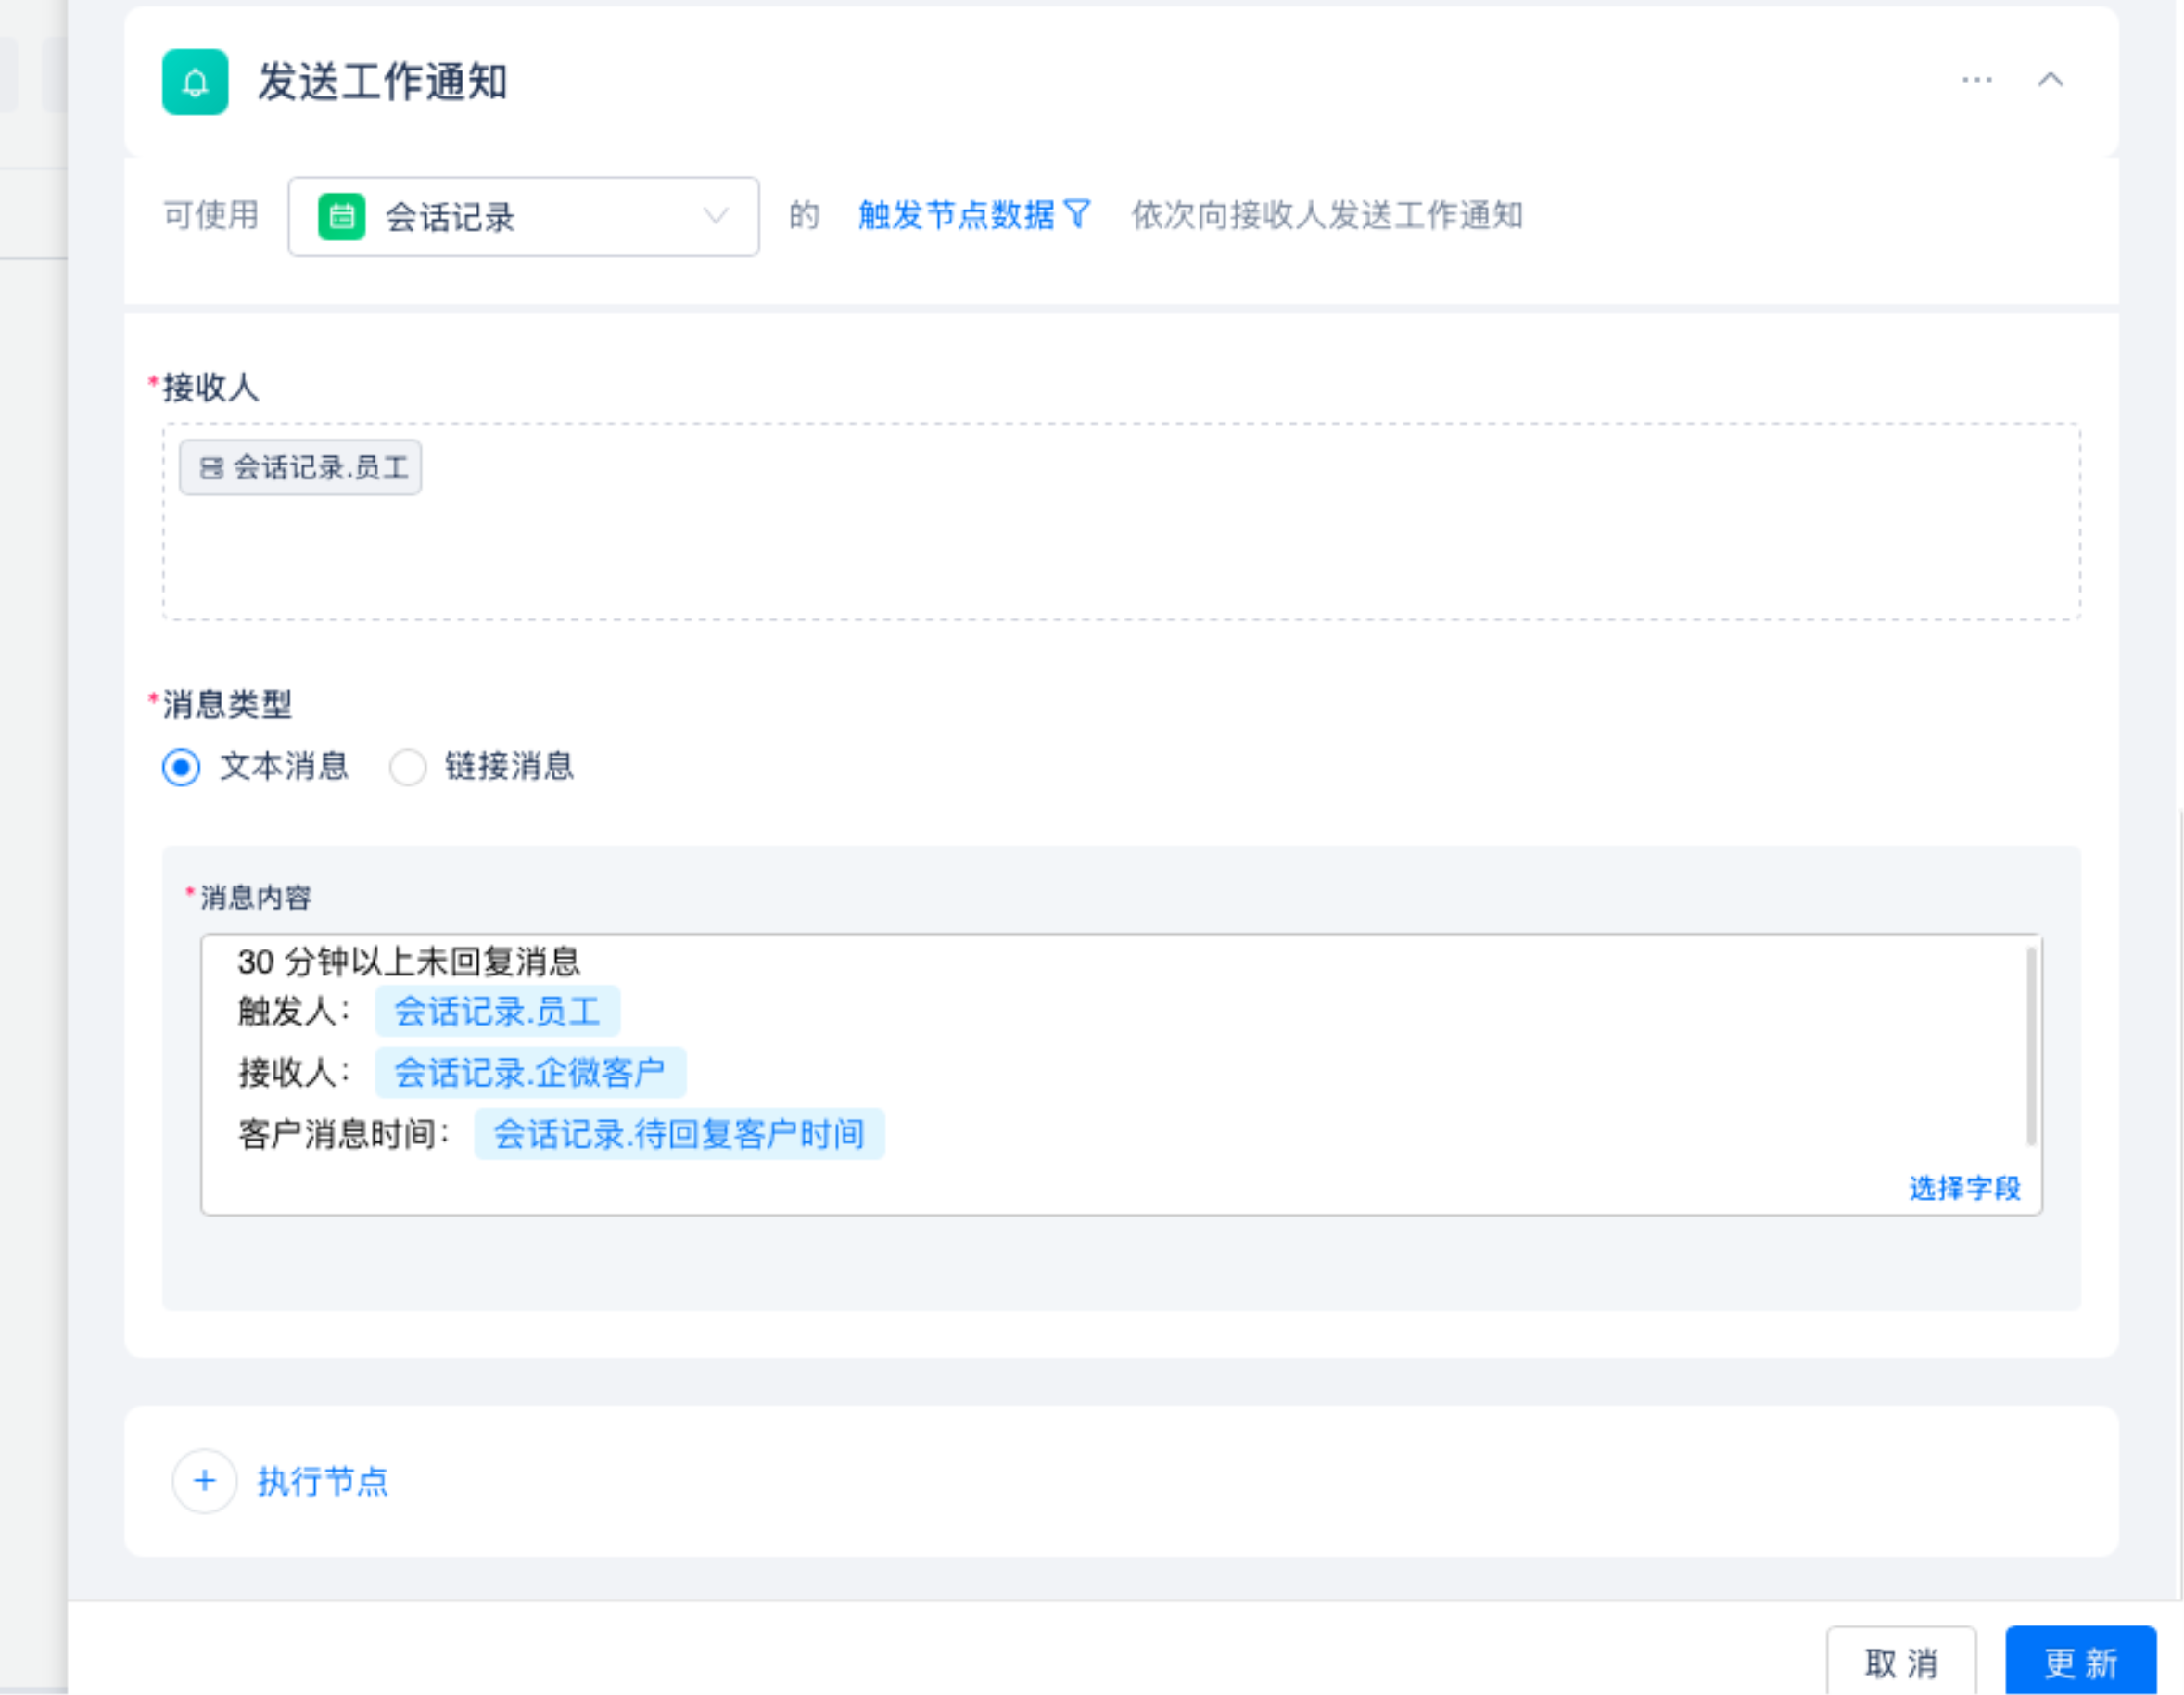Click the blue 更新 button
The height and width of the screenshot is (1695, 2184).
click(x=2080, y=1663)
